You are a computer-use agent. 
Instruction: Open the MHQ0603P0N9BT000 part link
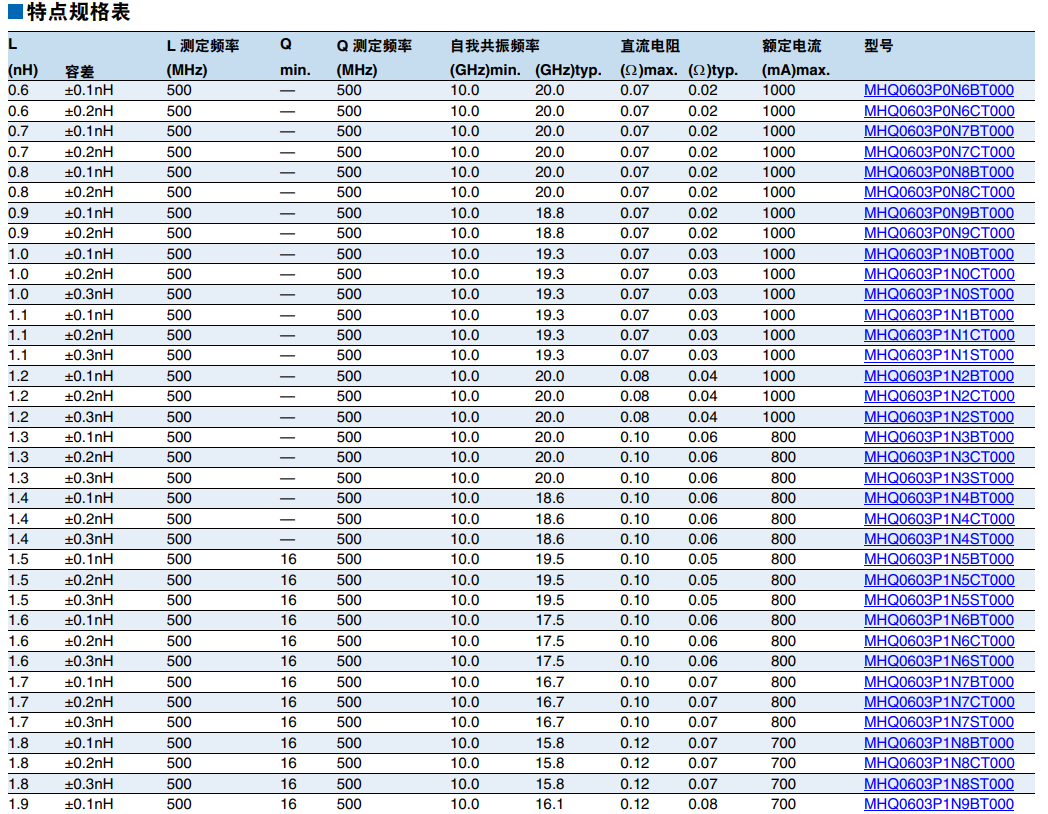point(939,213)
